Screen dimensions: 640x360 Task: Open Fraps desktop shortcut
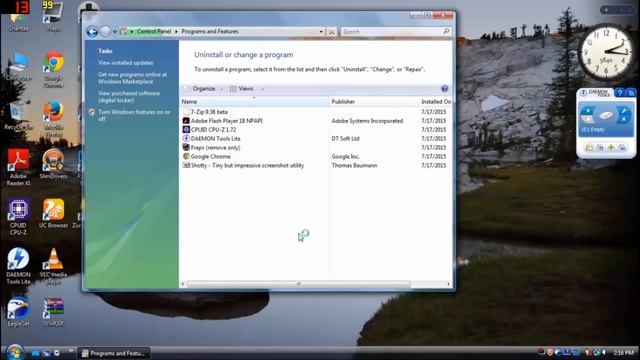[53, 17]
